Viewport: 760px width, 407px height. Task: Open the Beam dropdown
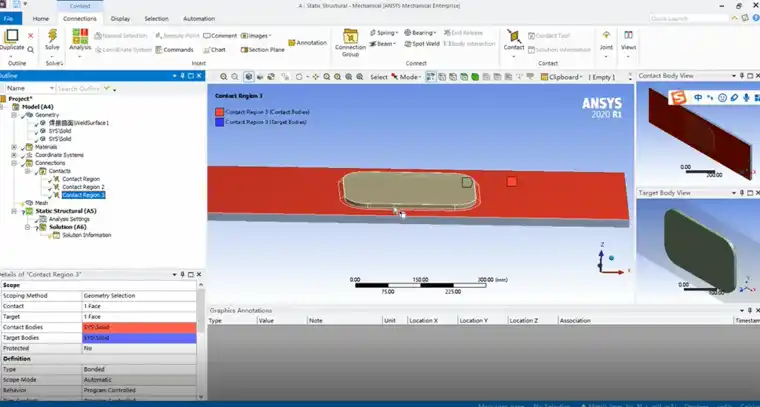point(382,44)
